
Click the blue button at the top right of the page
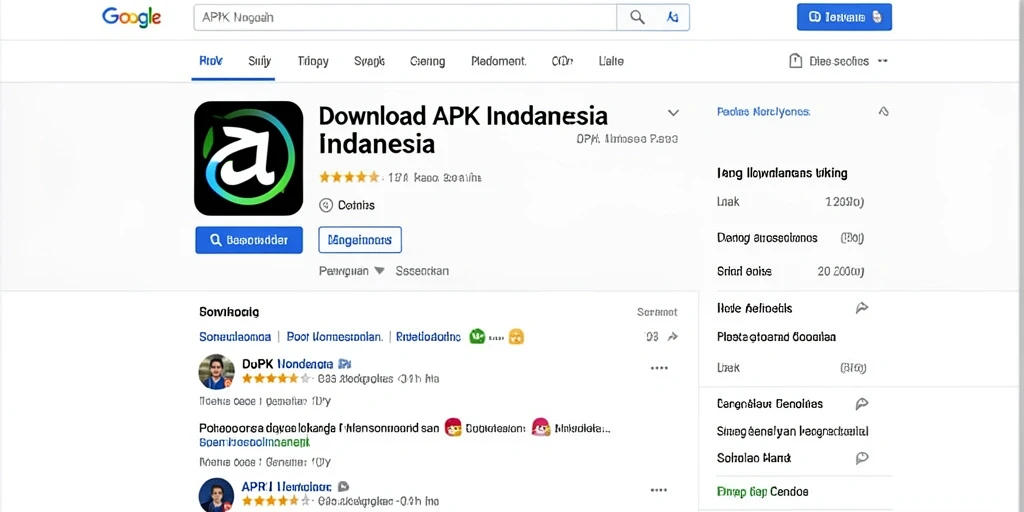click(844, 17)
